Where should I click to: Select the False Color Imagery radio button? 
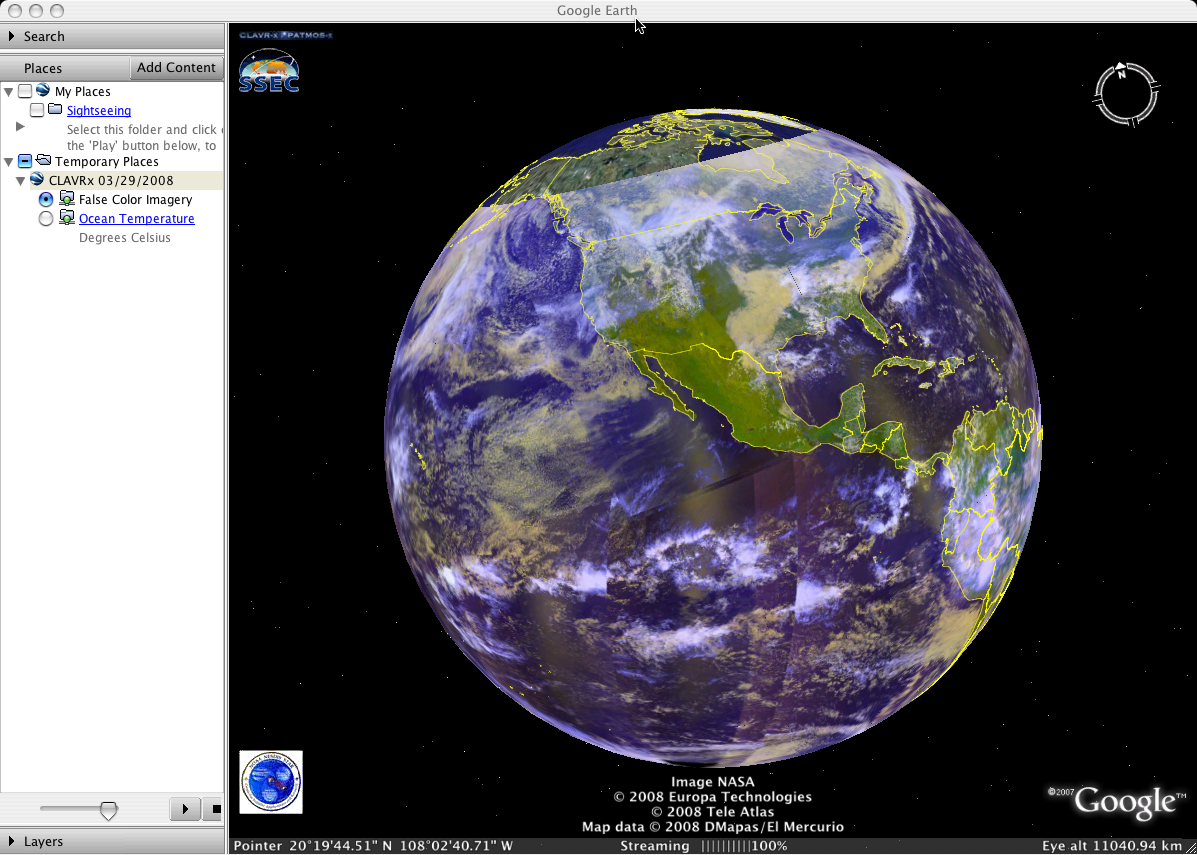click(46, 199)
